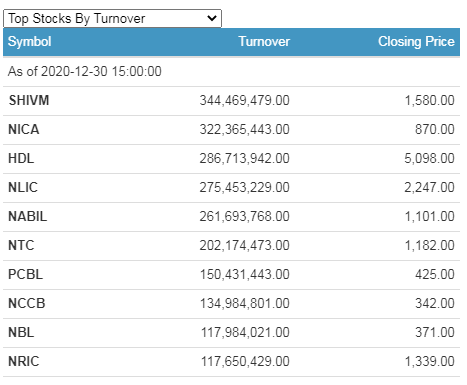
Task: Open the HDL stock symbol
Action: (21, 158)
